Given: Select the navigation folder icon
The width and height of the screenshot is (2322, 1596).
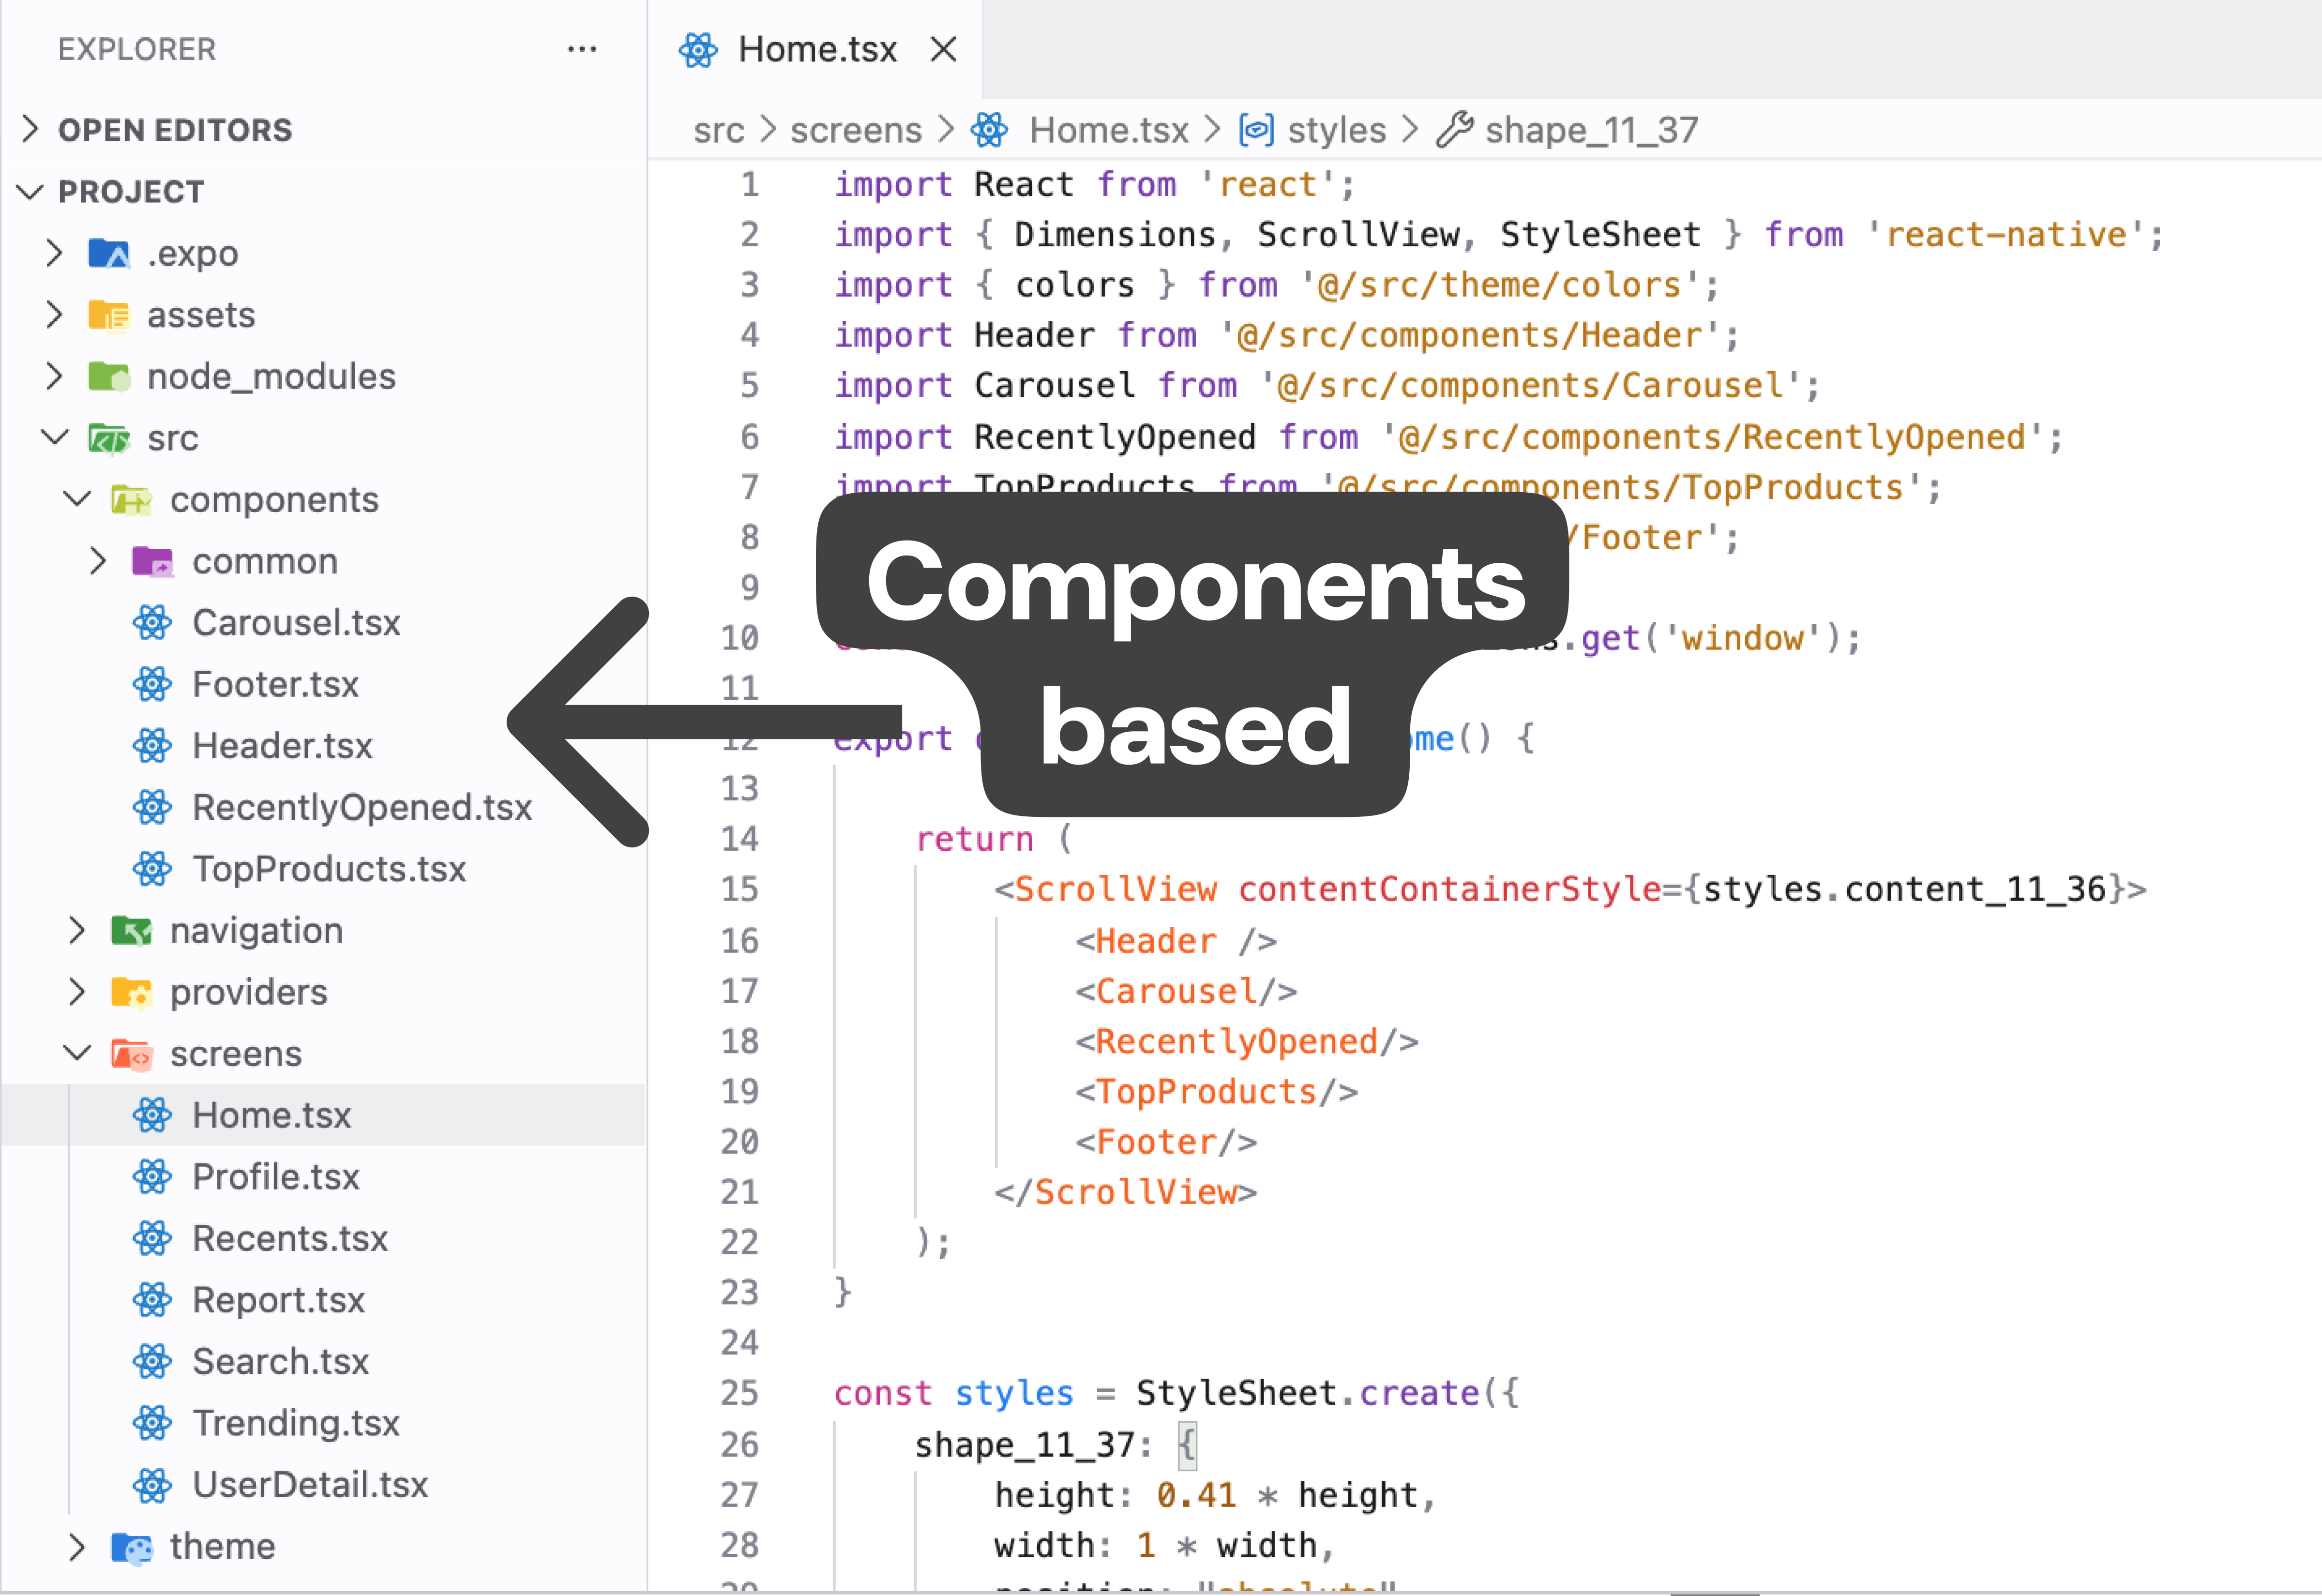Looking at the screenshot, I should pos(131,930).
